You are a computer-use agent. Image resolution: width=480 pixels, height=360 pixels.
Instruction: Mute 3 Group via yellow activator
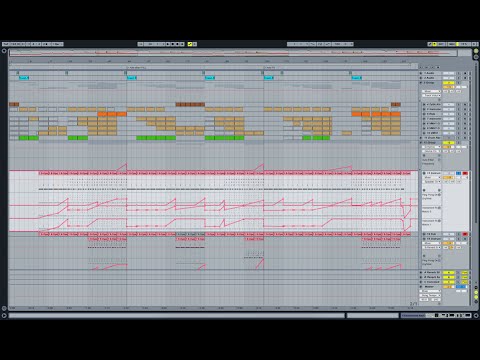pyautogui.click(x=448, y=83)
